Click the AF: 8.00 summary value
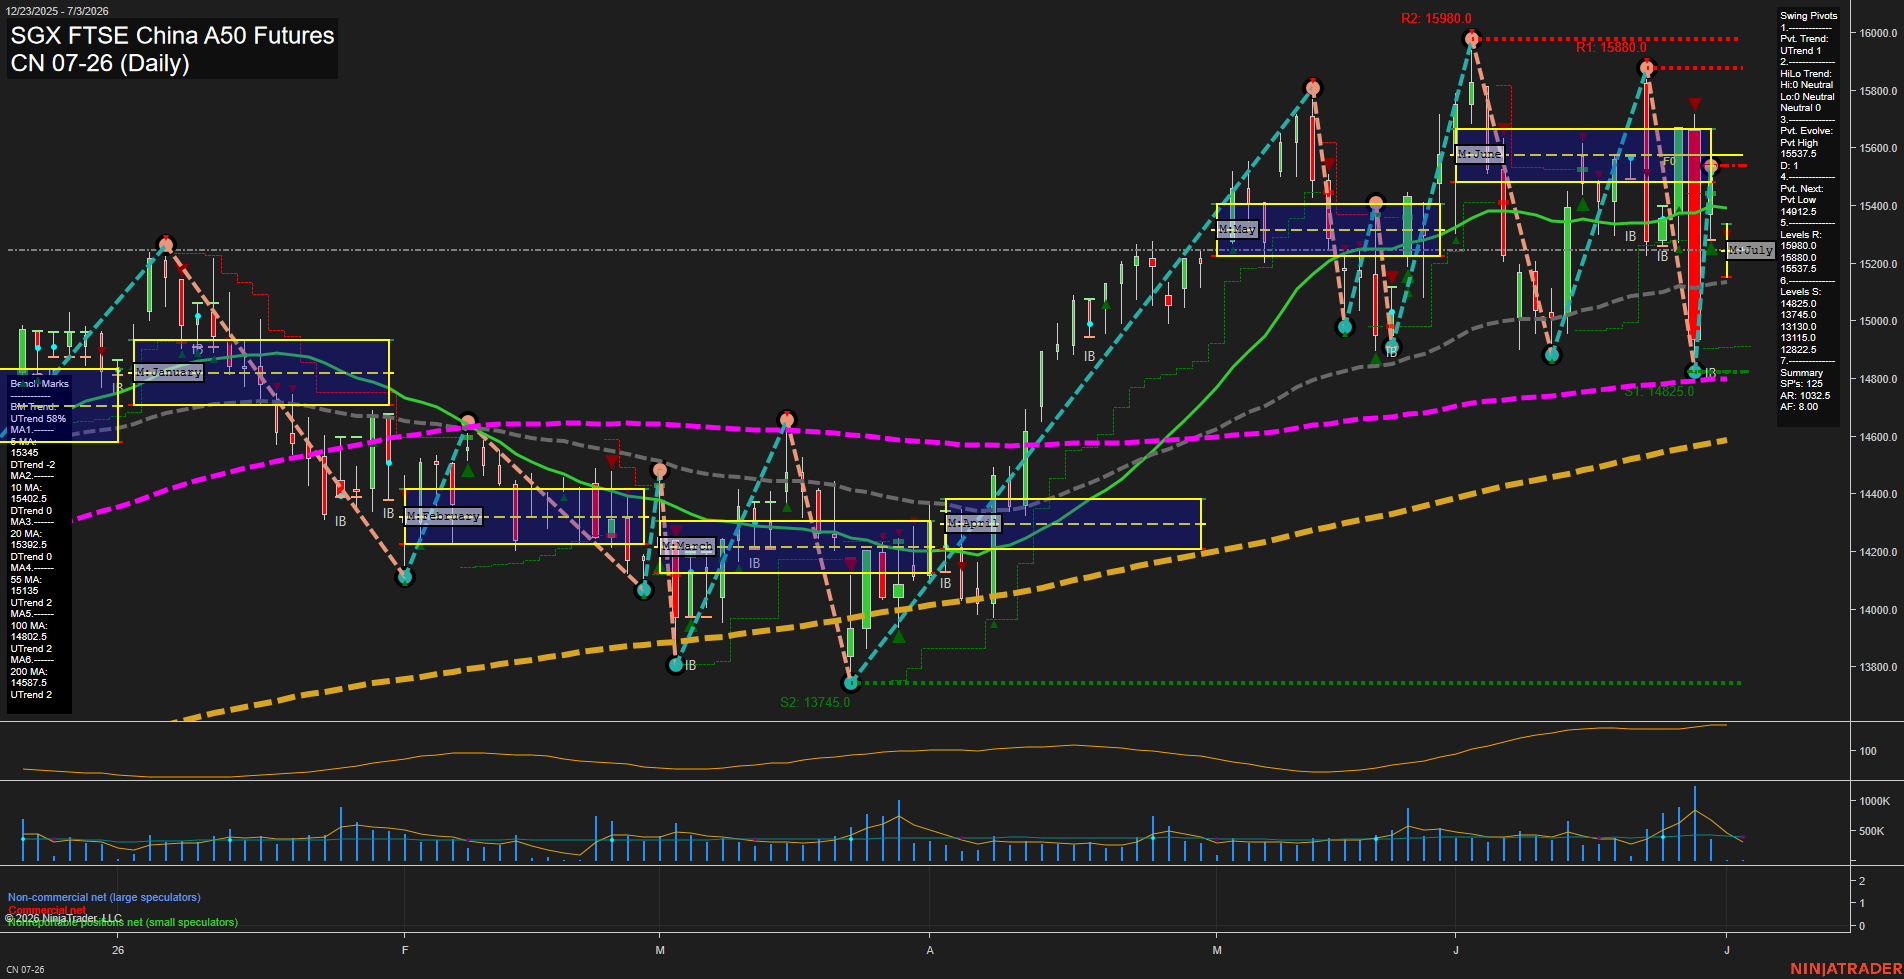This screenshot has width=1904, height=979. (1799, 407)
